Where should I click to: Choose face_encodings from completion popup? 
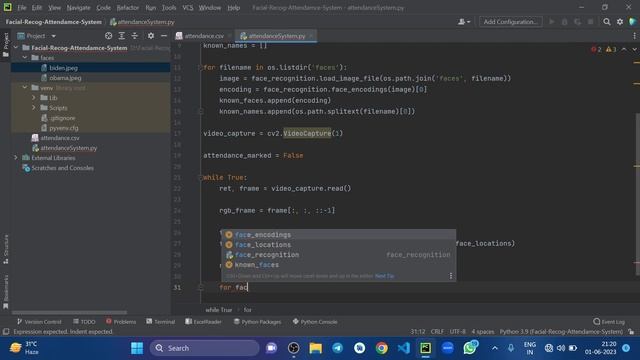pyautogui.click(x=338, y=235)
